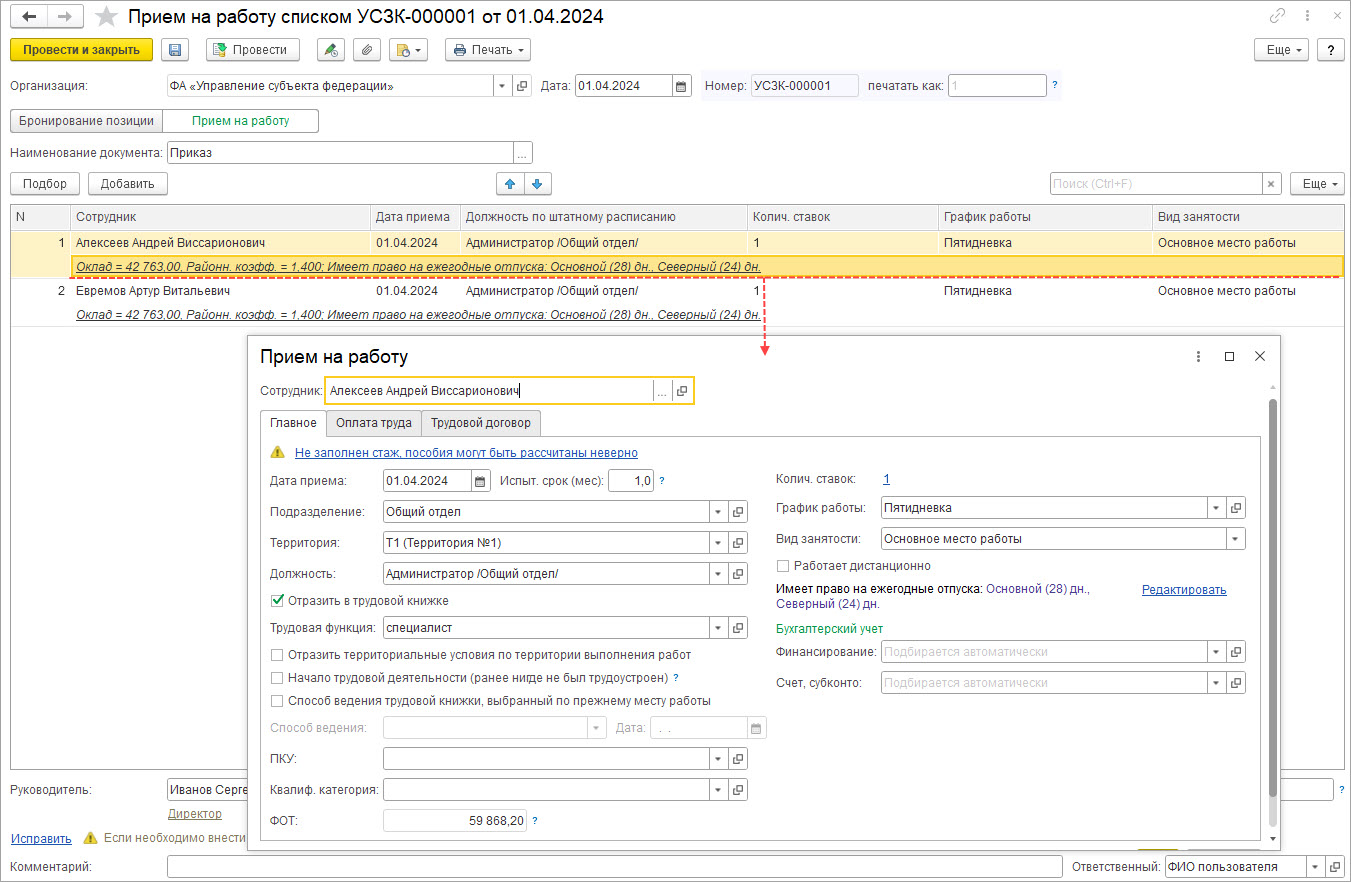Switch to Бронирование позиции tab
This screenshot has height=882, width=1351.
[x=87, y=121]
